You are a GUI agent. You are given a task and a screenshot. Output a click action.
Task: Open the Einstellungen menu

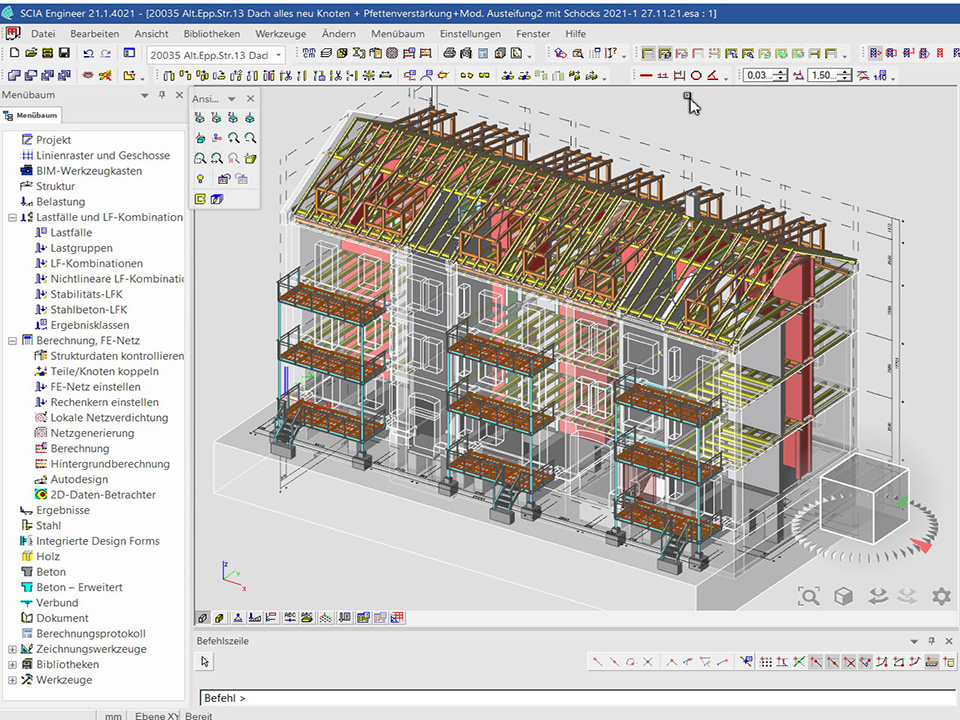470,33
